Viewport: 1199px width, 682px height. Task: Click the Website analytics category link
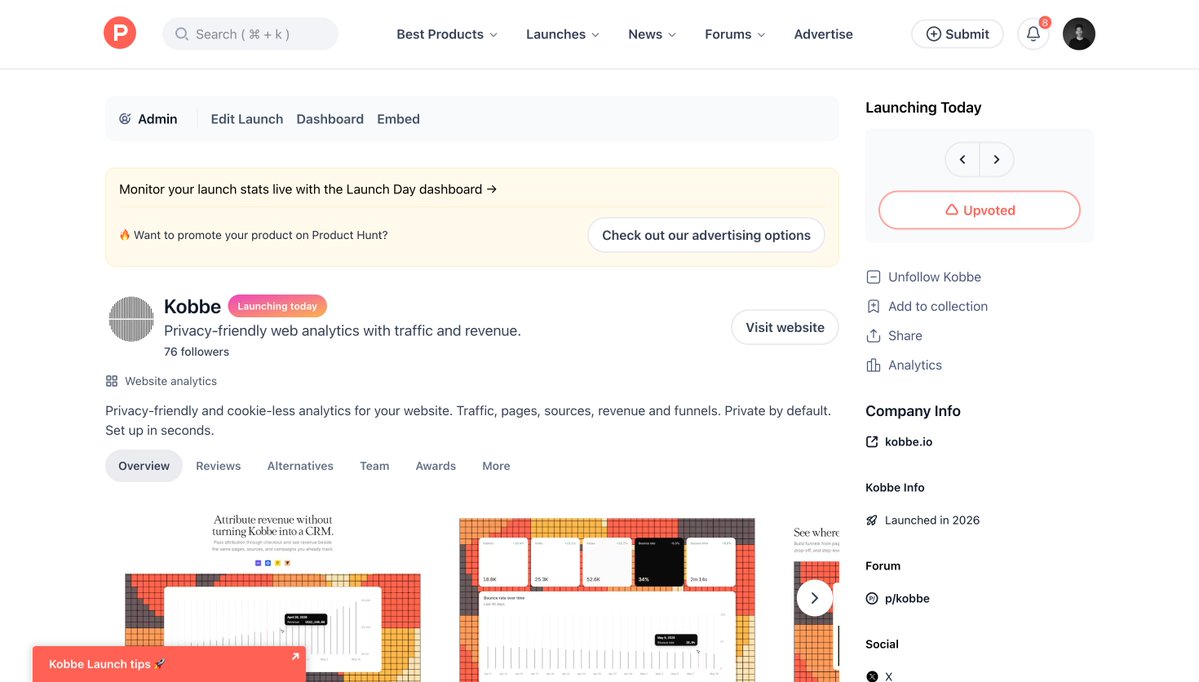coord(171,381)
